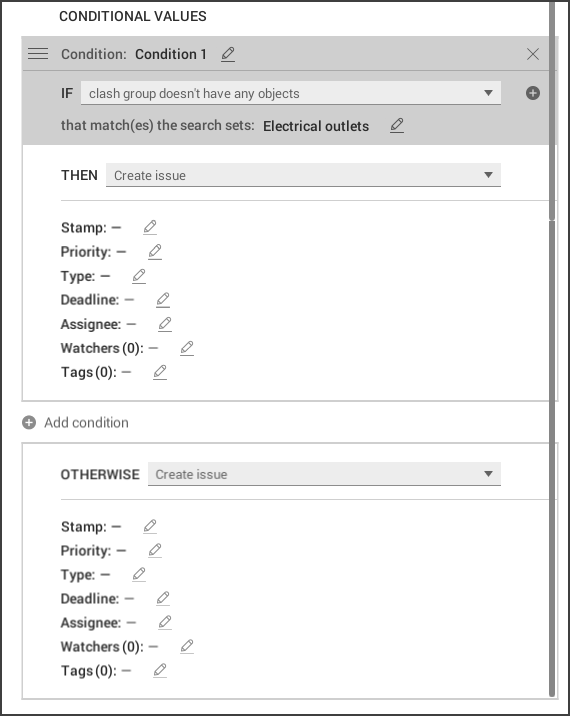Screen dimensions: 570x716
Task: Edit Stamp in the THEN section
Action: coord(150,227)
